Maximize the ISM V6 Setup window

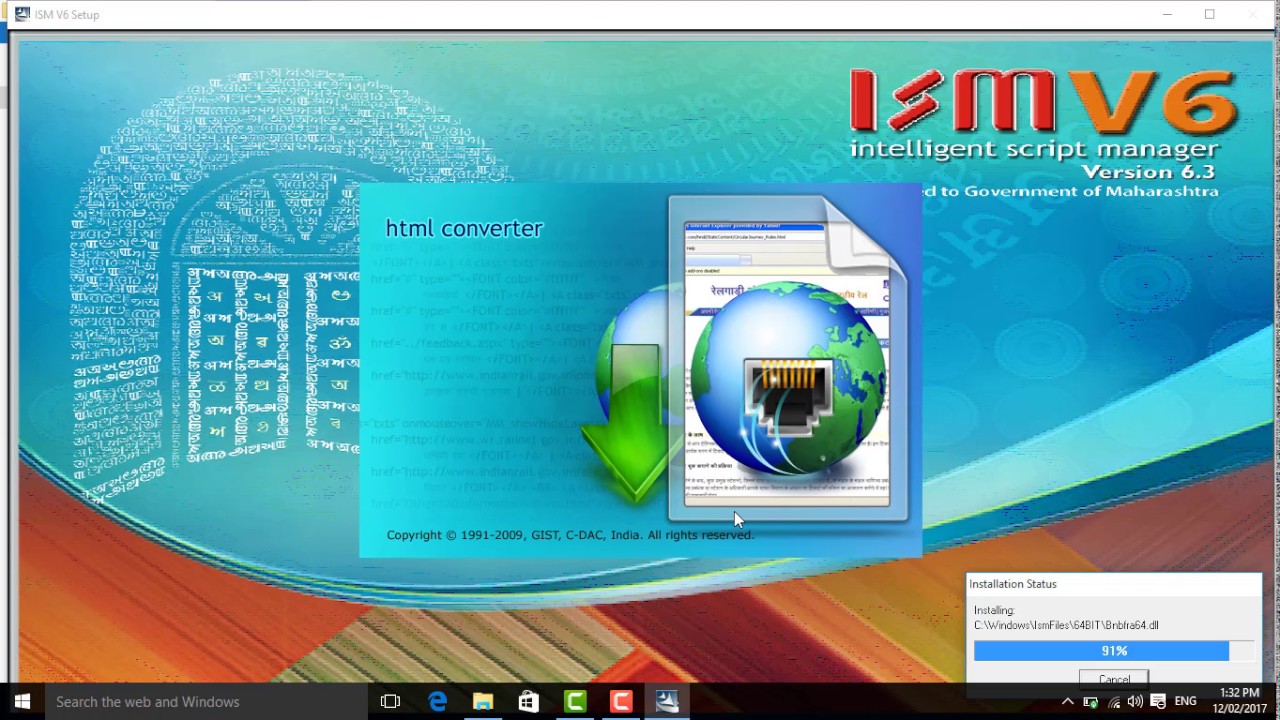coord(1210,14)
